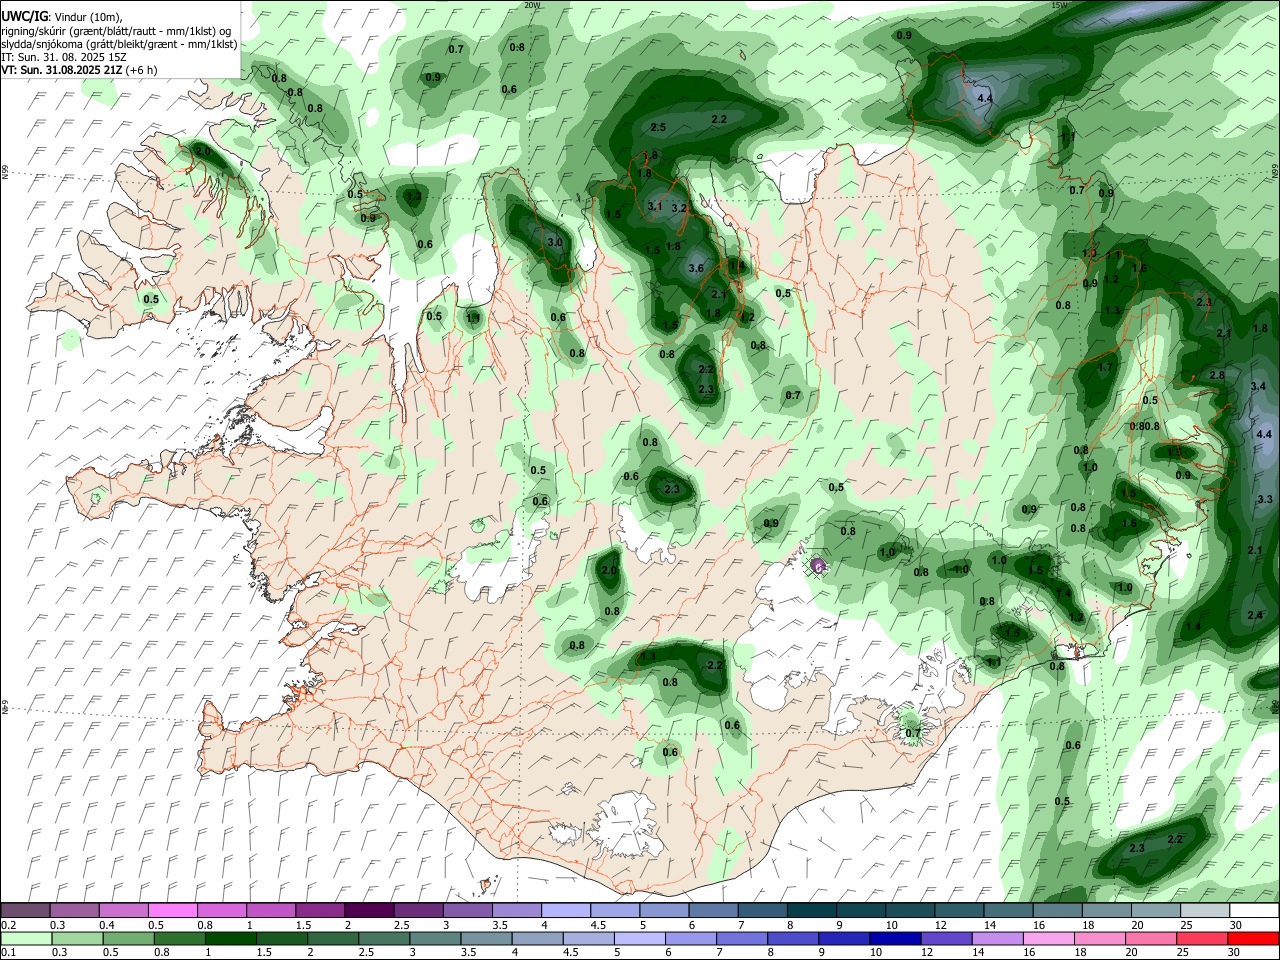
Task: Click the 2.4 value off the southeast coast
Action: (1256, 616)
